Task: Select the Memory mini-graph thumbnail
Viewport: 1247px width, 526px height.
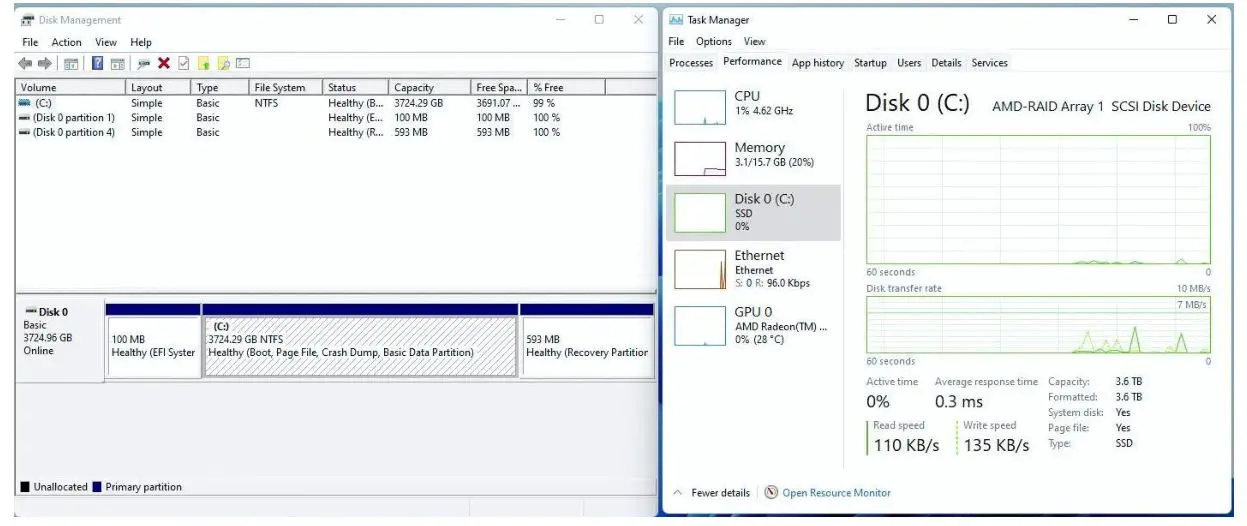Action: coord(699,159)
